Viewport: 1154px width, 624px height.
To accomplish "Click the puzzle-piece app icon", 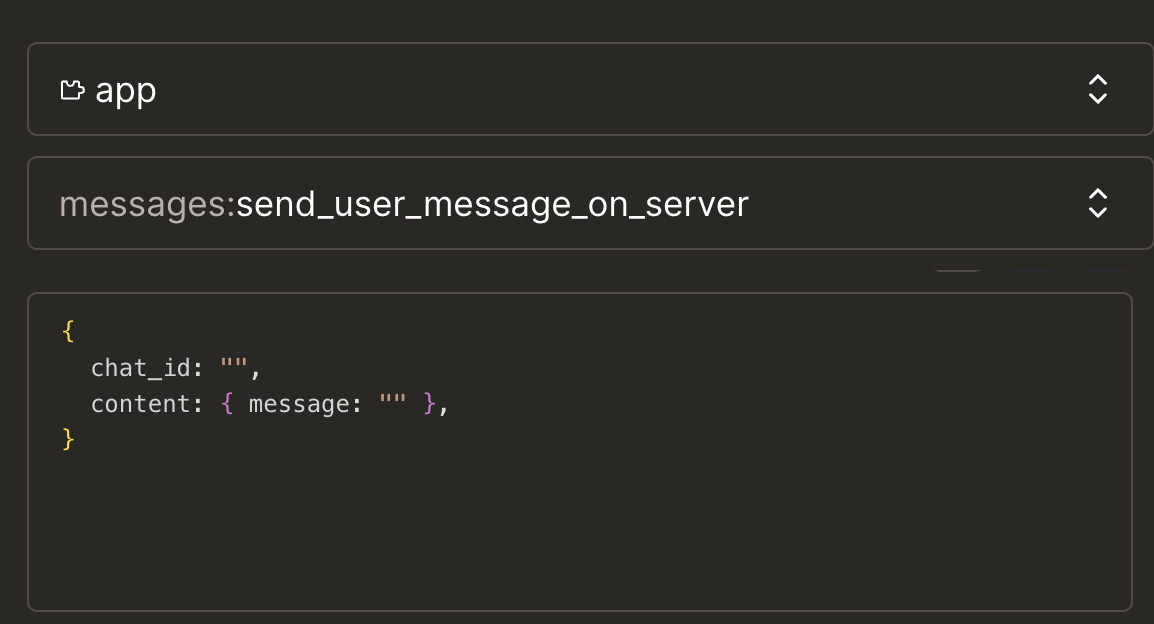I will 72,91.
